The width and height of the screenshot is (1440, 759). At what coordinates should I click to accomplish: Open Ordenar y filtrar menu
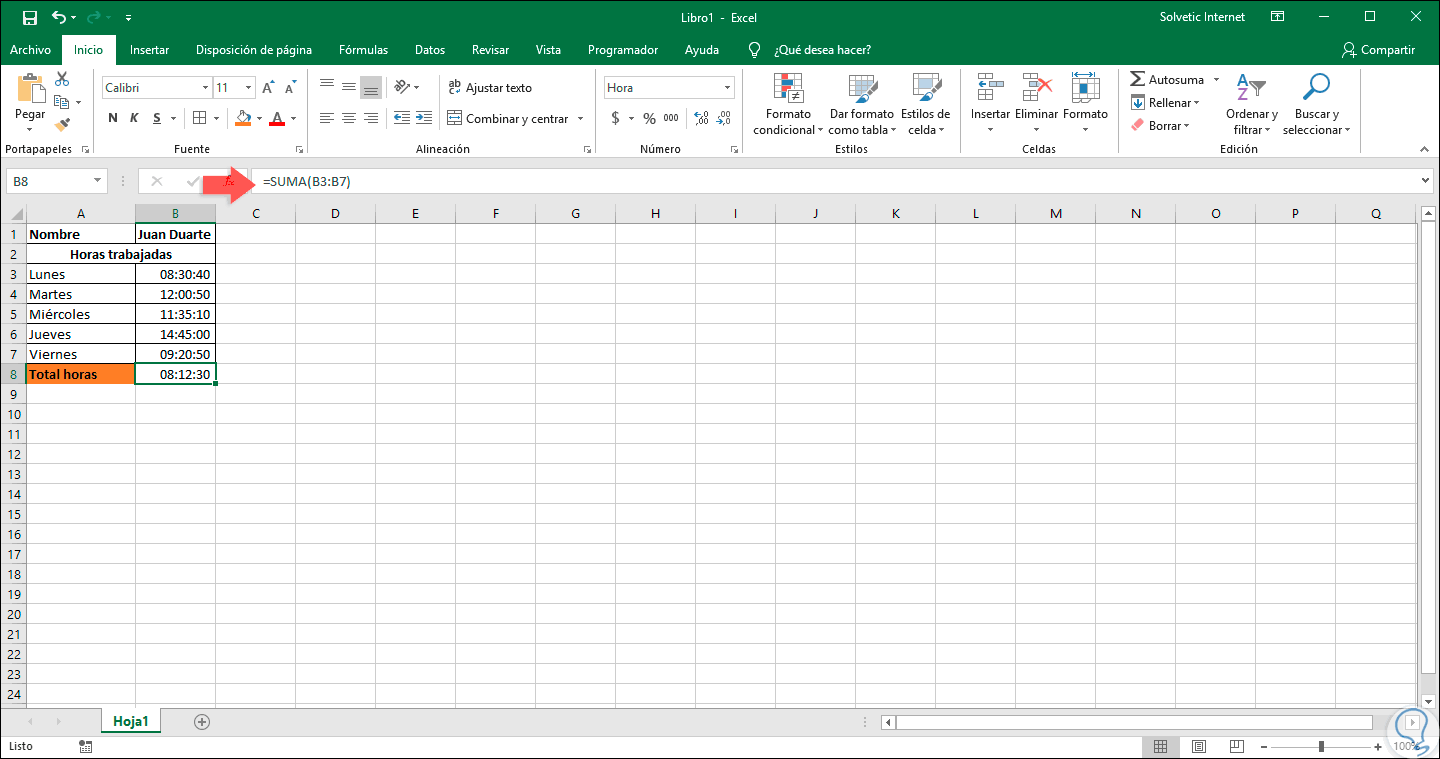click(x=1252, y=104)
